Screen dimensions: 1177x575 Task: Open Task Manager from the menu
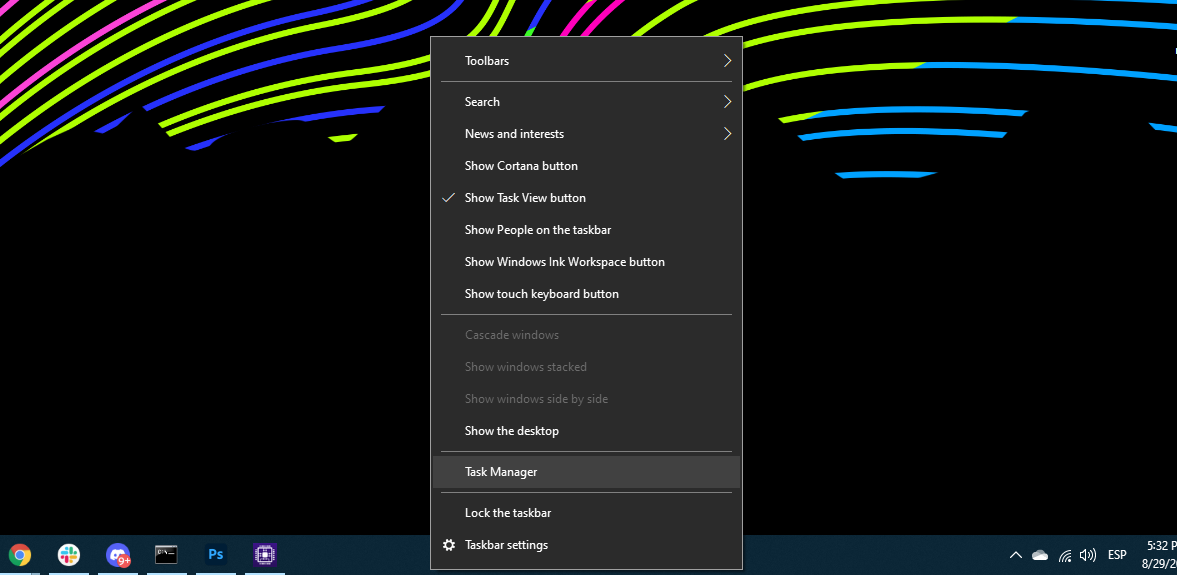586,472
